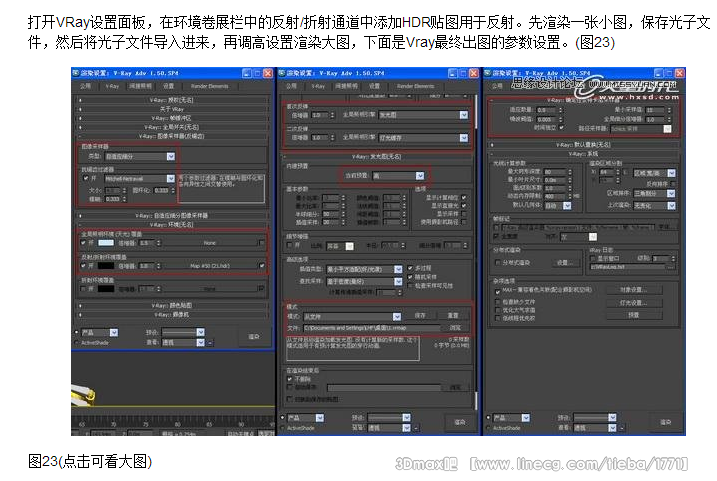Click the 保存 button for the irradiance map
This screenshot has height=481, width=717.
[x=419, y=316]
